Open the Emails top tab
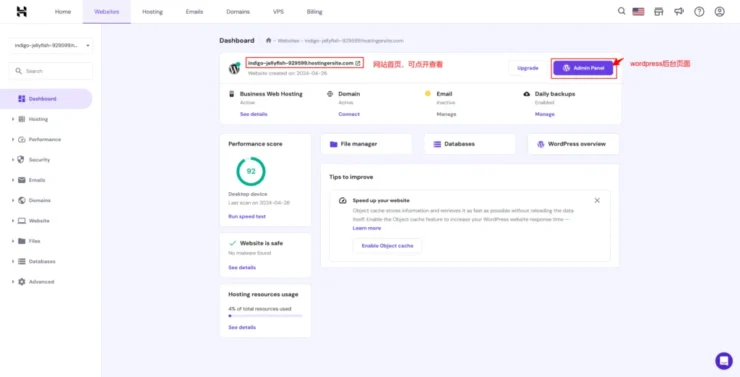The image size is (740, 377). coord(194,12)
